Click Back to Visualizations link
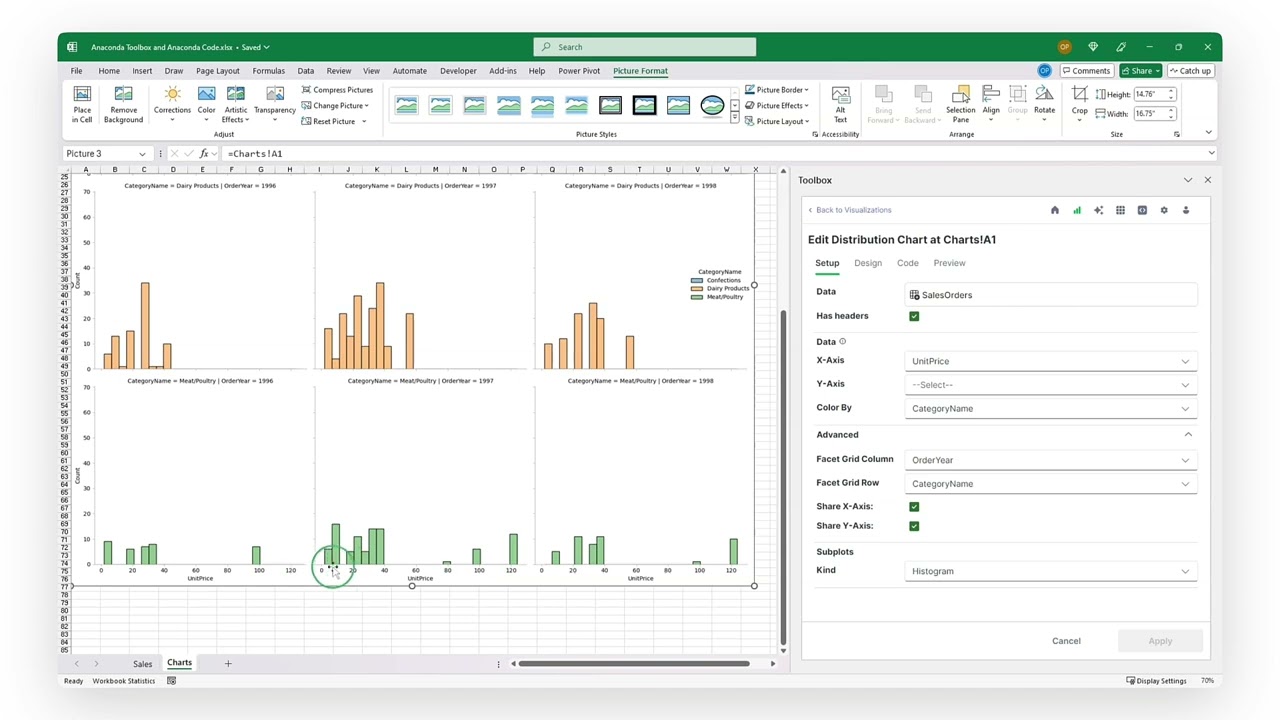 tap(850, 210)
